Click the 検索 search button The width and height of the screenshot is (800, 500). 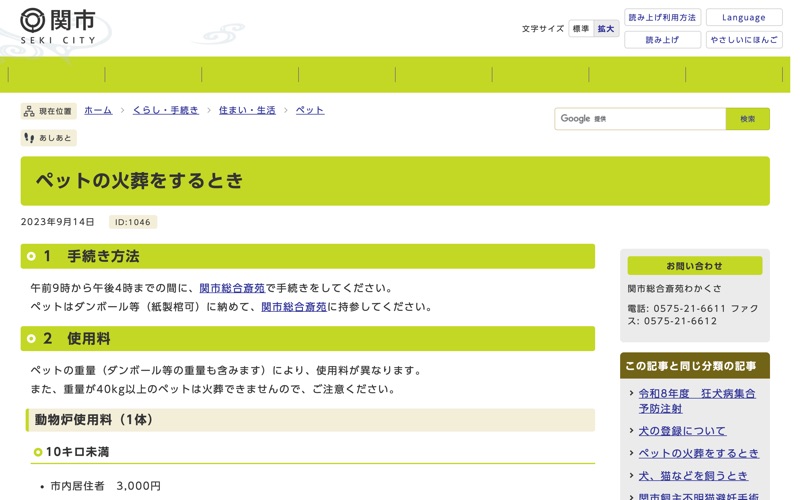[x=747, y=119]
